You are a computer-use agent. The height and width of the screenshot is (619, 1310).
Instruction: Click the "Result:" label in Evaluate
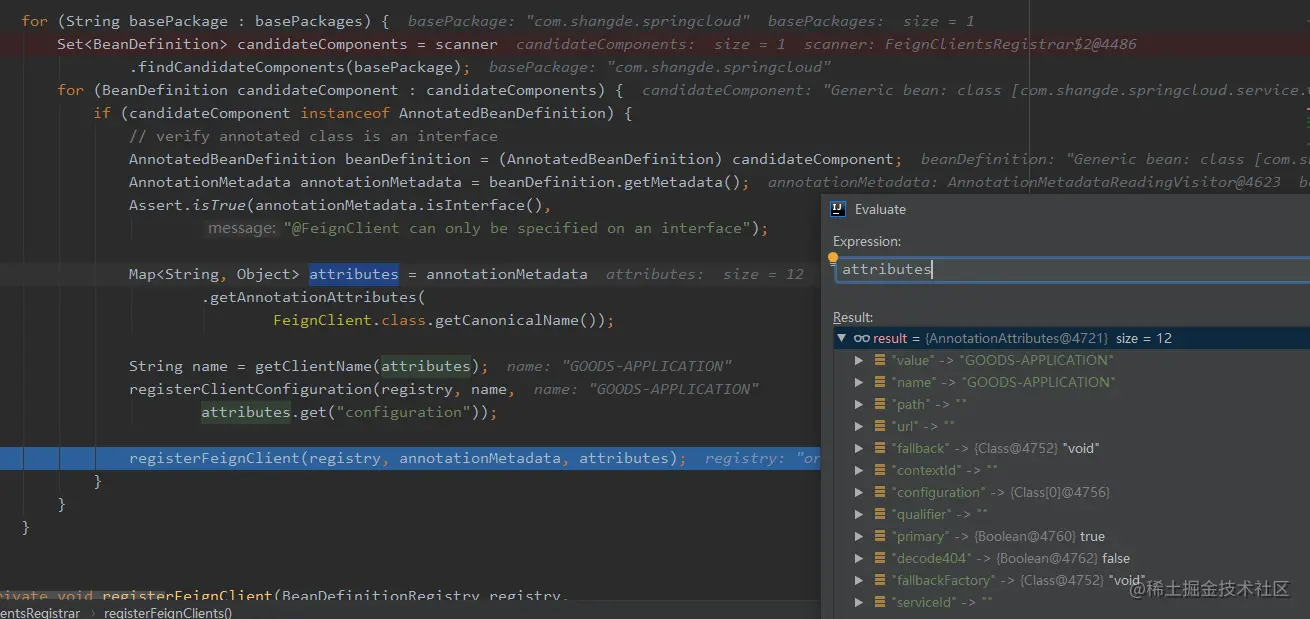(x=853, y=317)
